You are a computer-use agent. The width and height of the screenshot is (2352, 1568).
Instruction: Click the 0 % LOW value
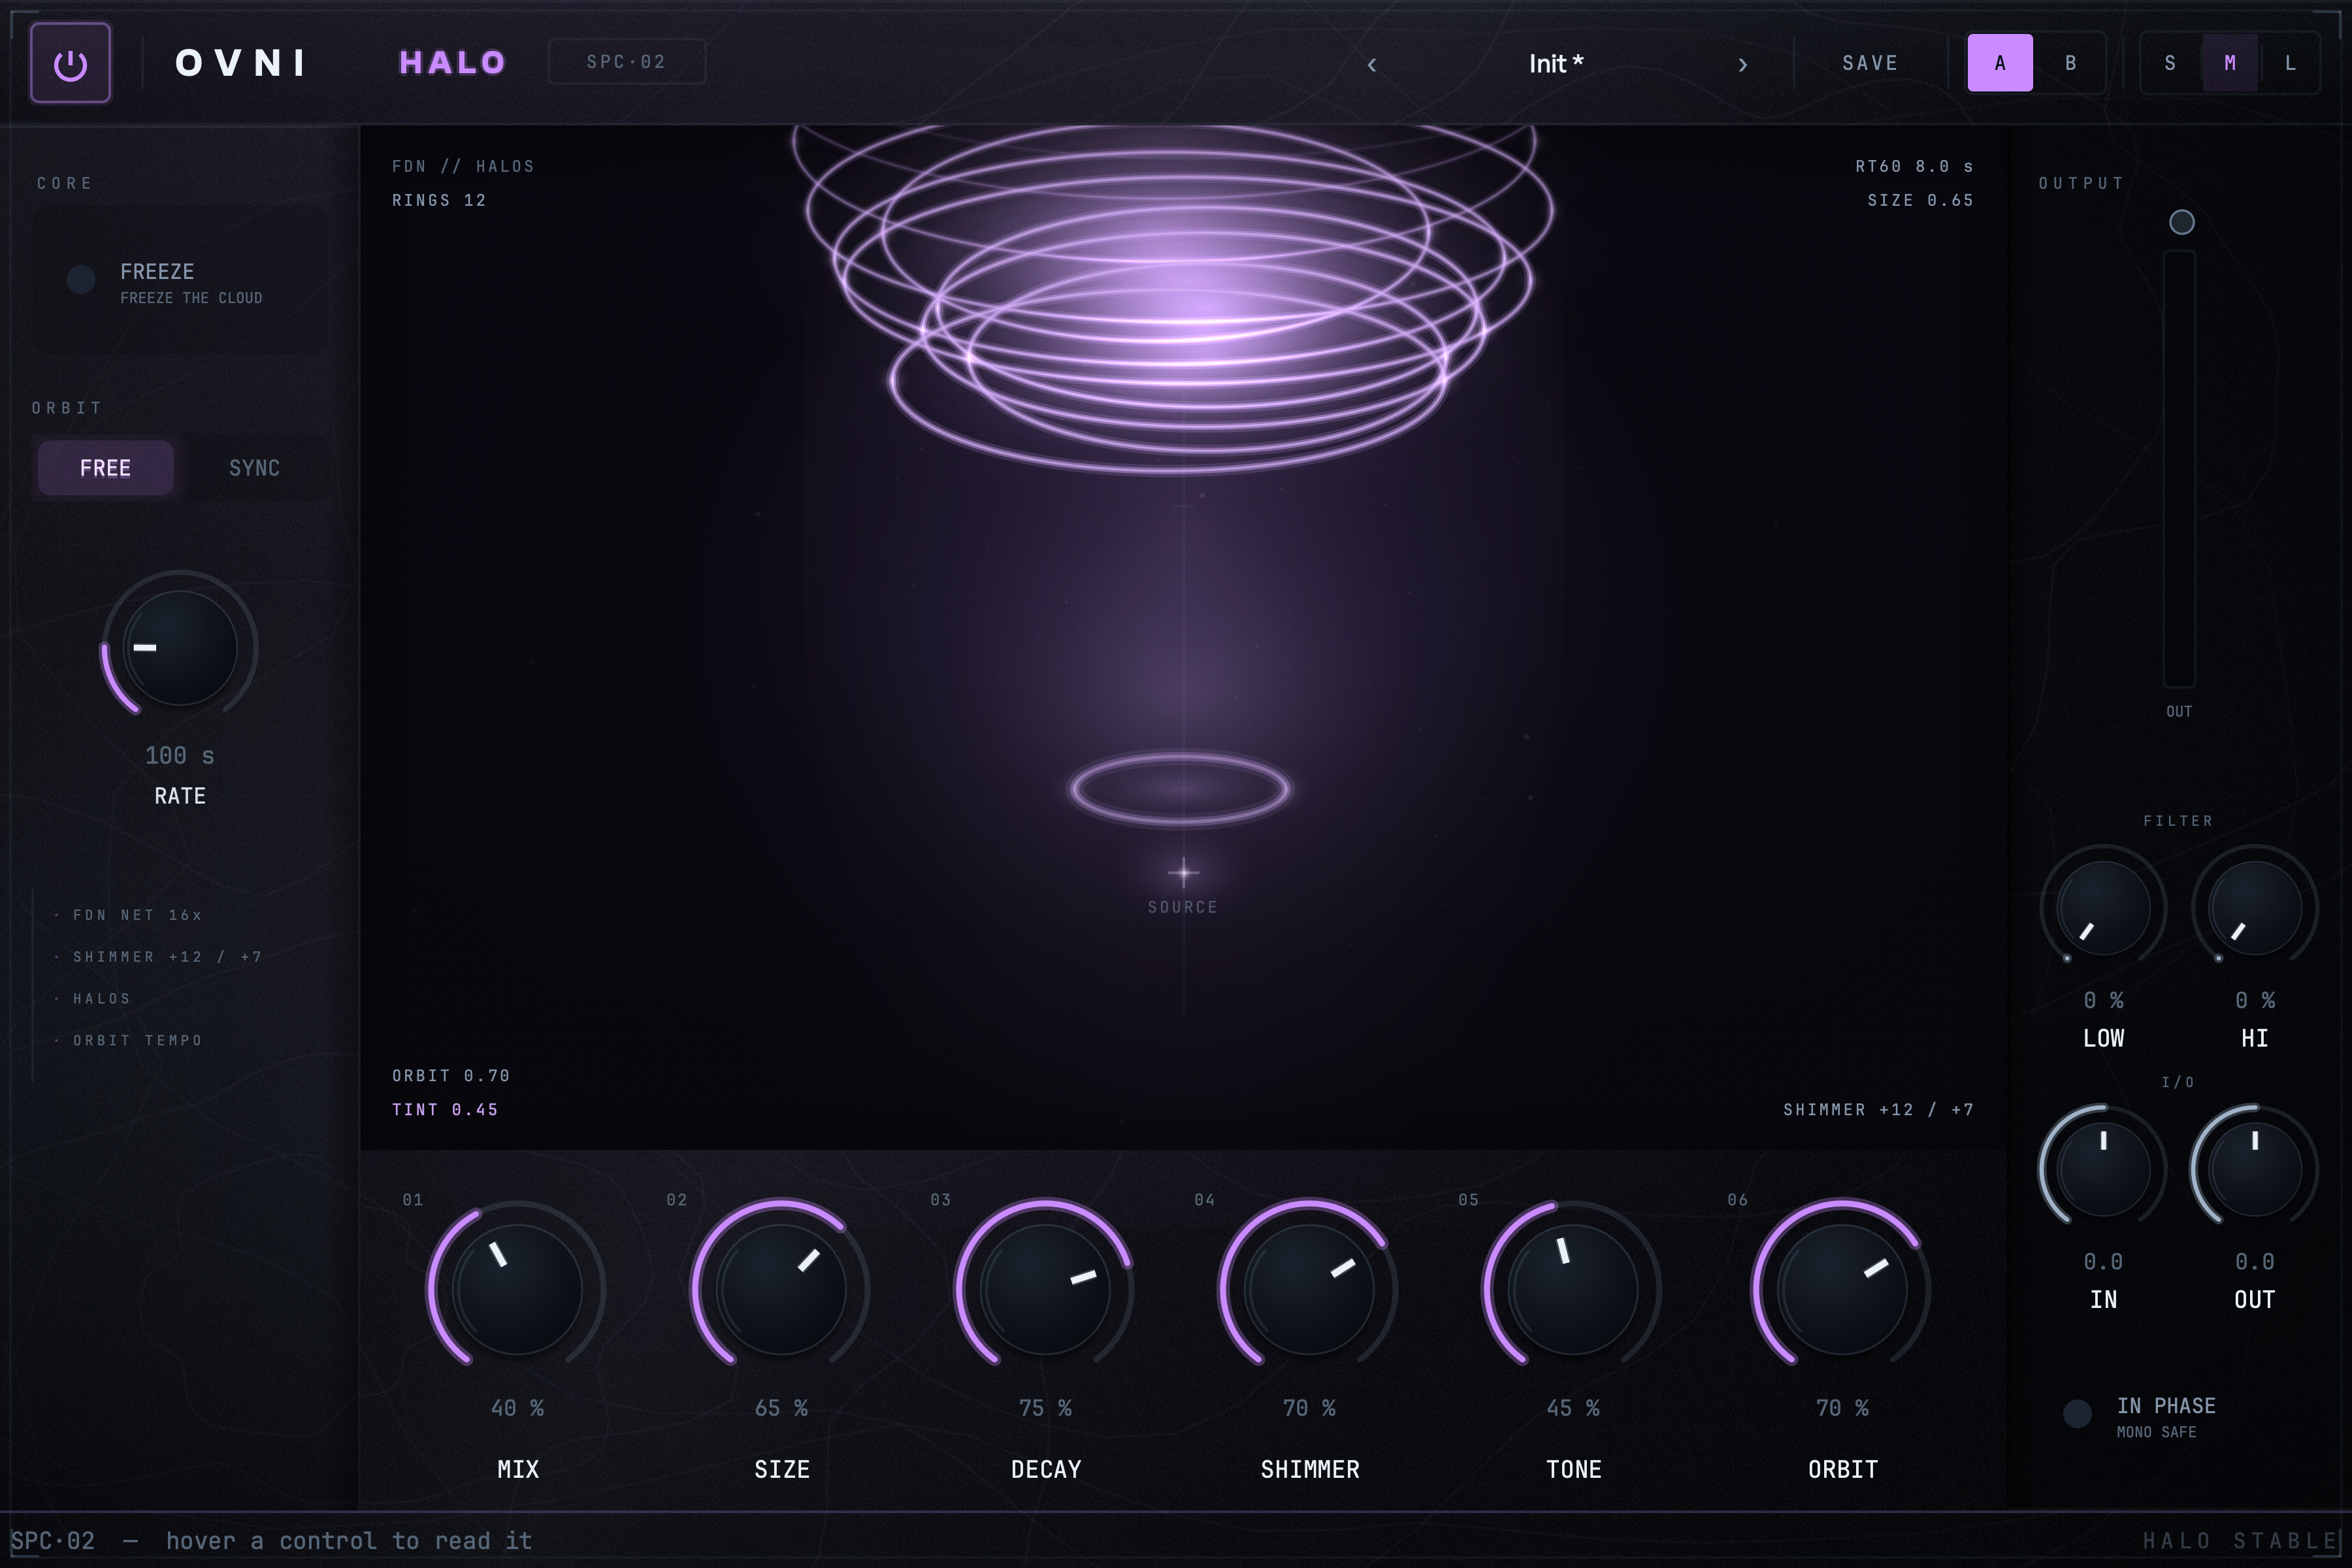pos(2103,1000)
